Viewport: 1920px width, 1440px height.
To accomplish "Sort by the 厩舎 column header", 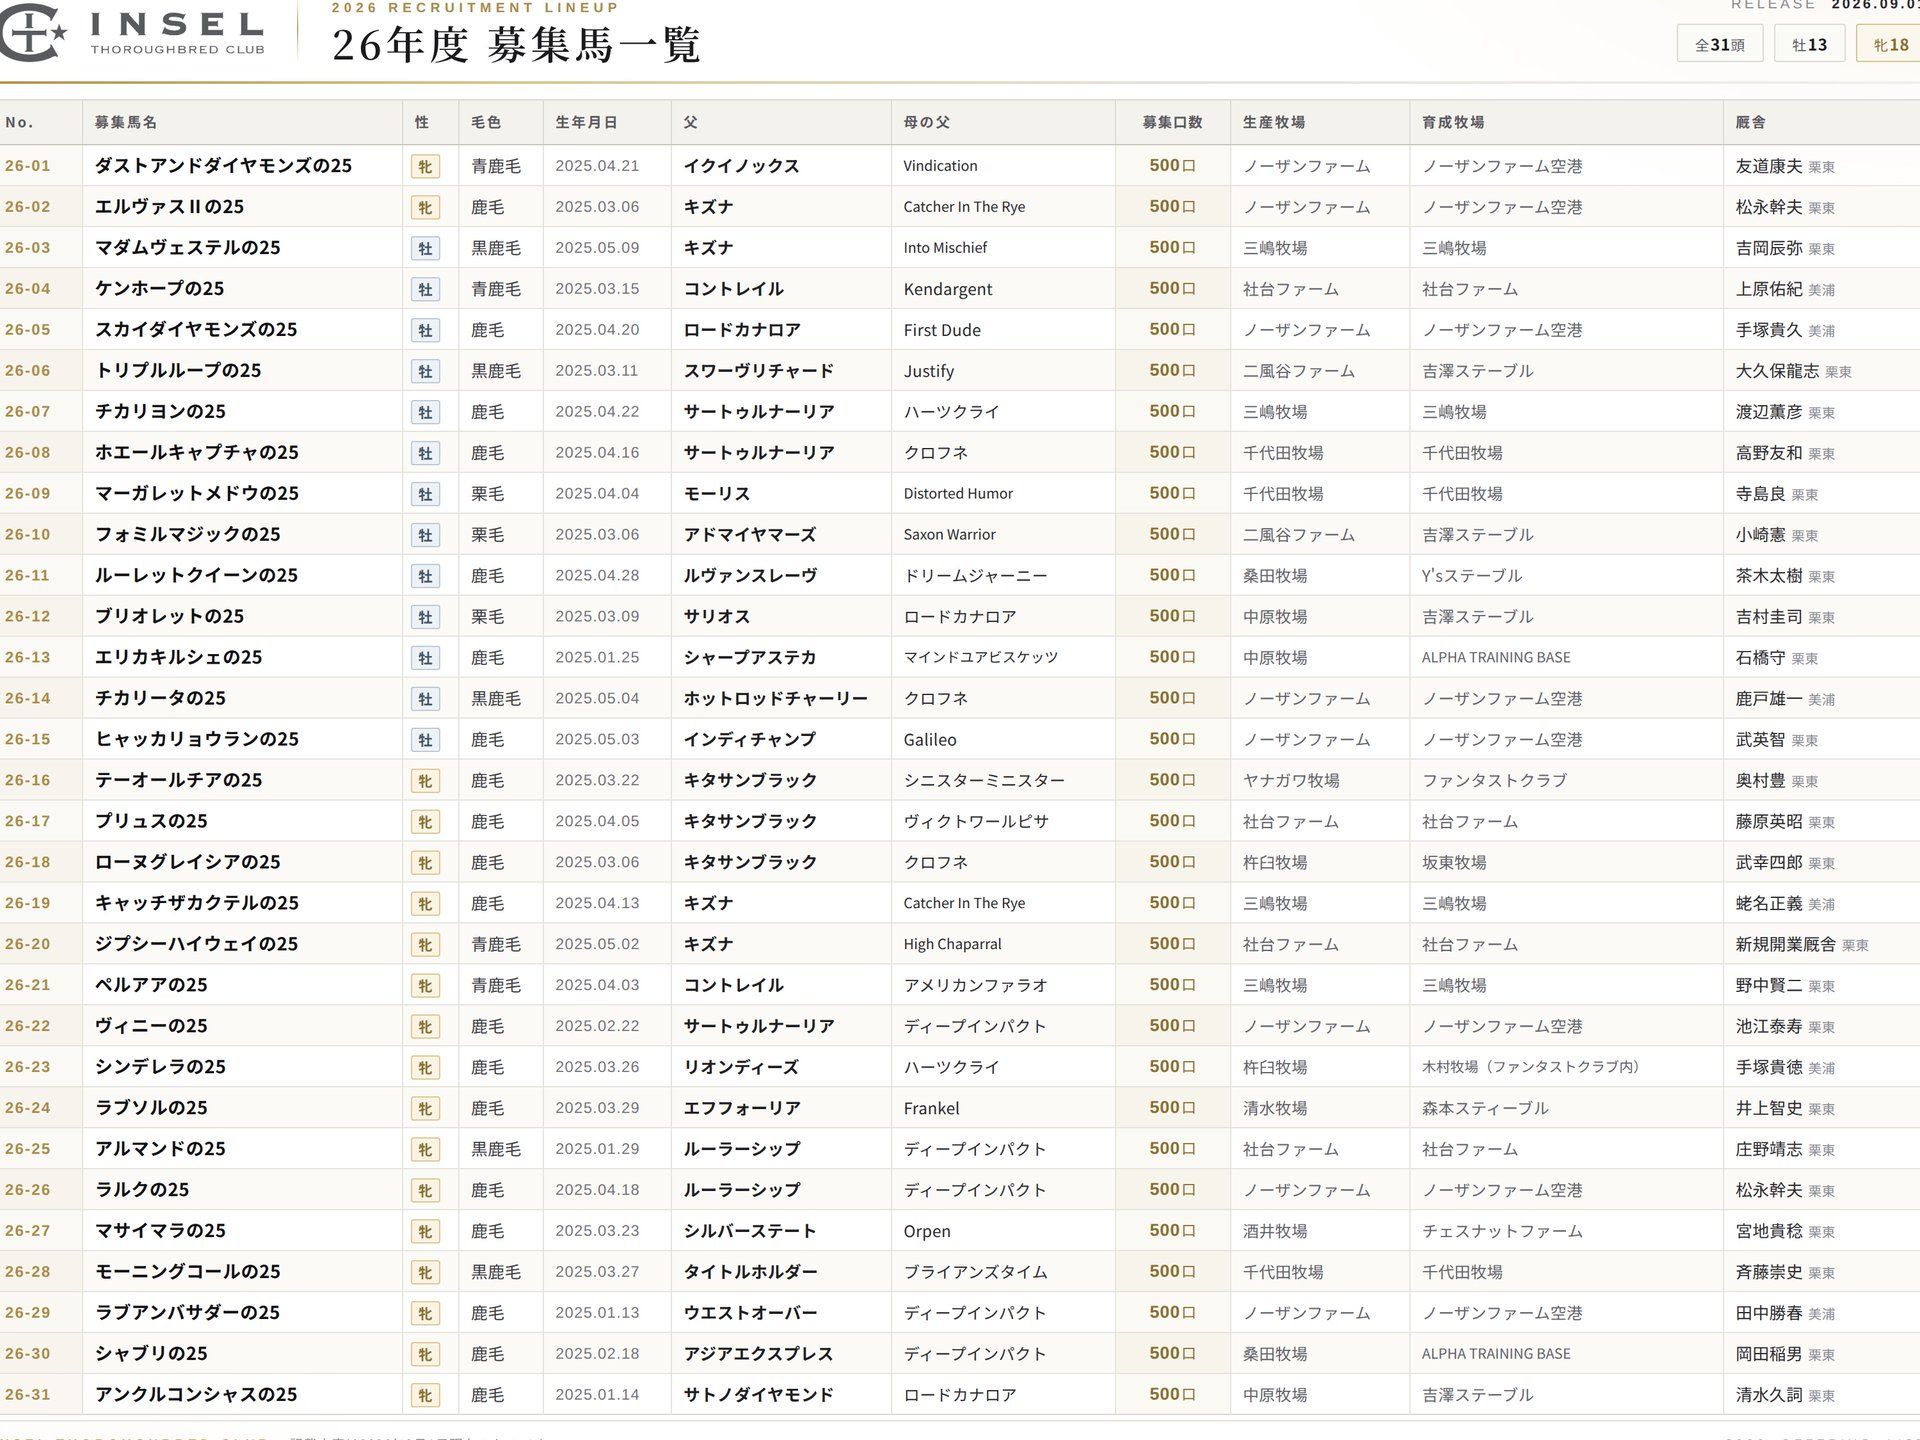I will (1750, 122).
